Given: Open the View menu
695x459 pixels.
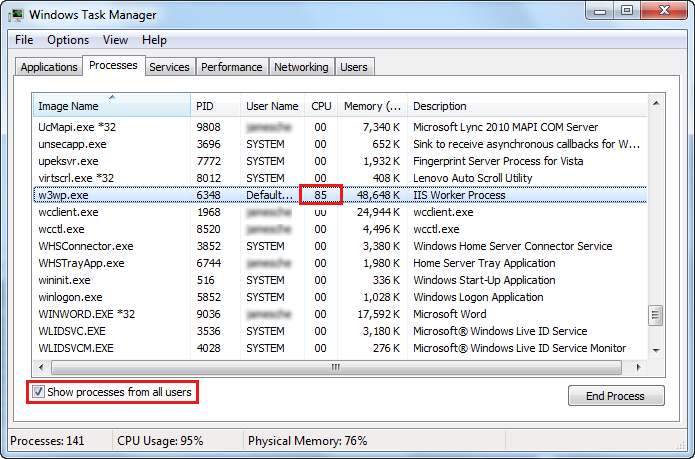Looking at the screenshot, I should (115, 40).
